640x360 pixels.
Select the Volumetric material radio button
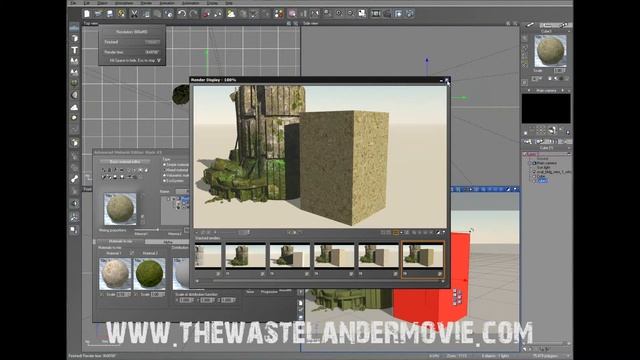(164, 175)
